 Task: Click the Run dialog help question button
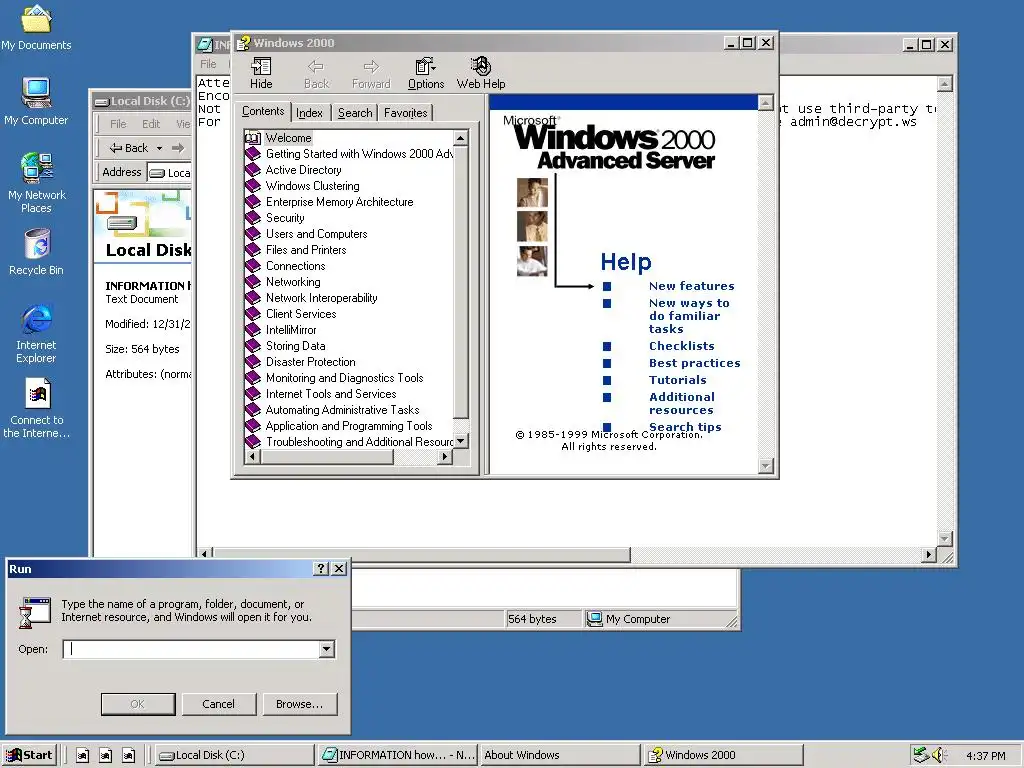click(x=321, y=569)
